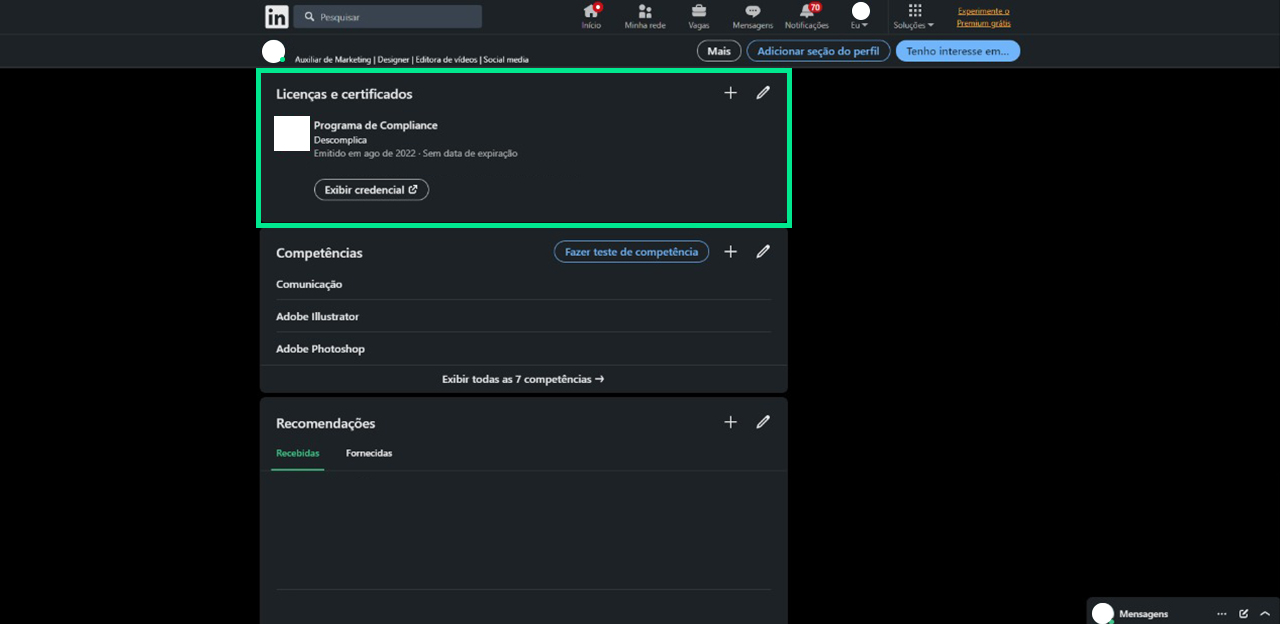Open the Soluções apps dropdown
Screen dimensions: 1280x624
(x=914, y=16)
